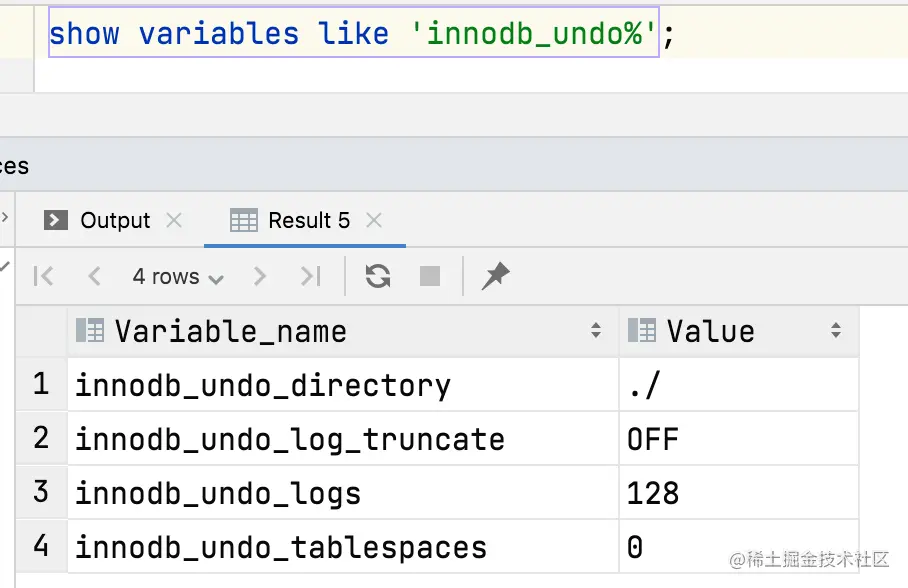Select the Result 5 tab
This screenshot has width=908, height=588.
308,220
